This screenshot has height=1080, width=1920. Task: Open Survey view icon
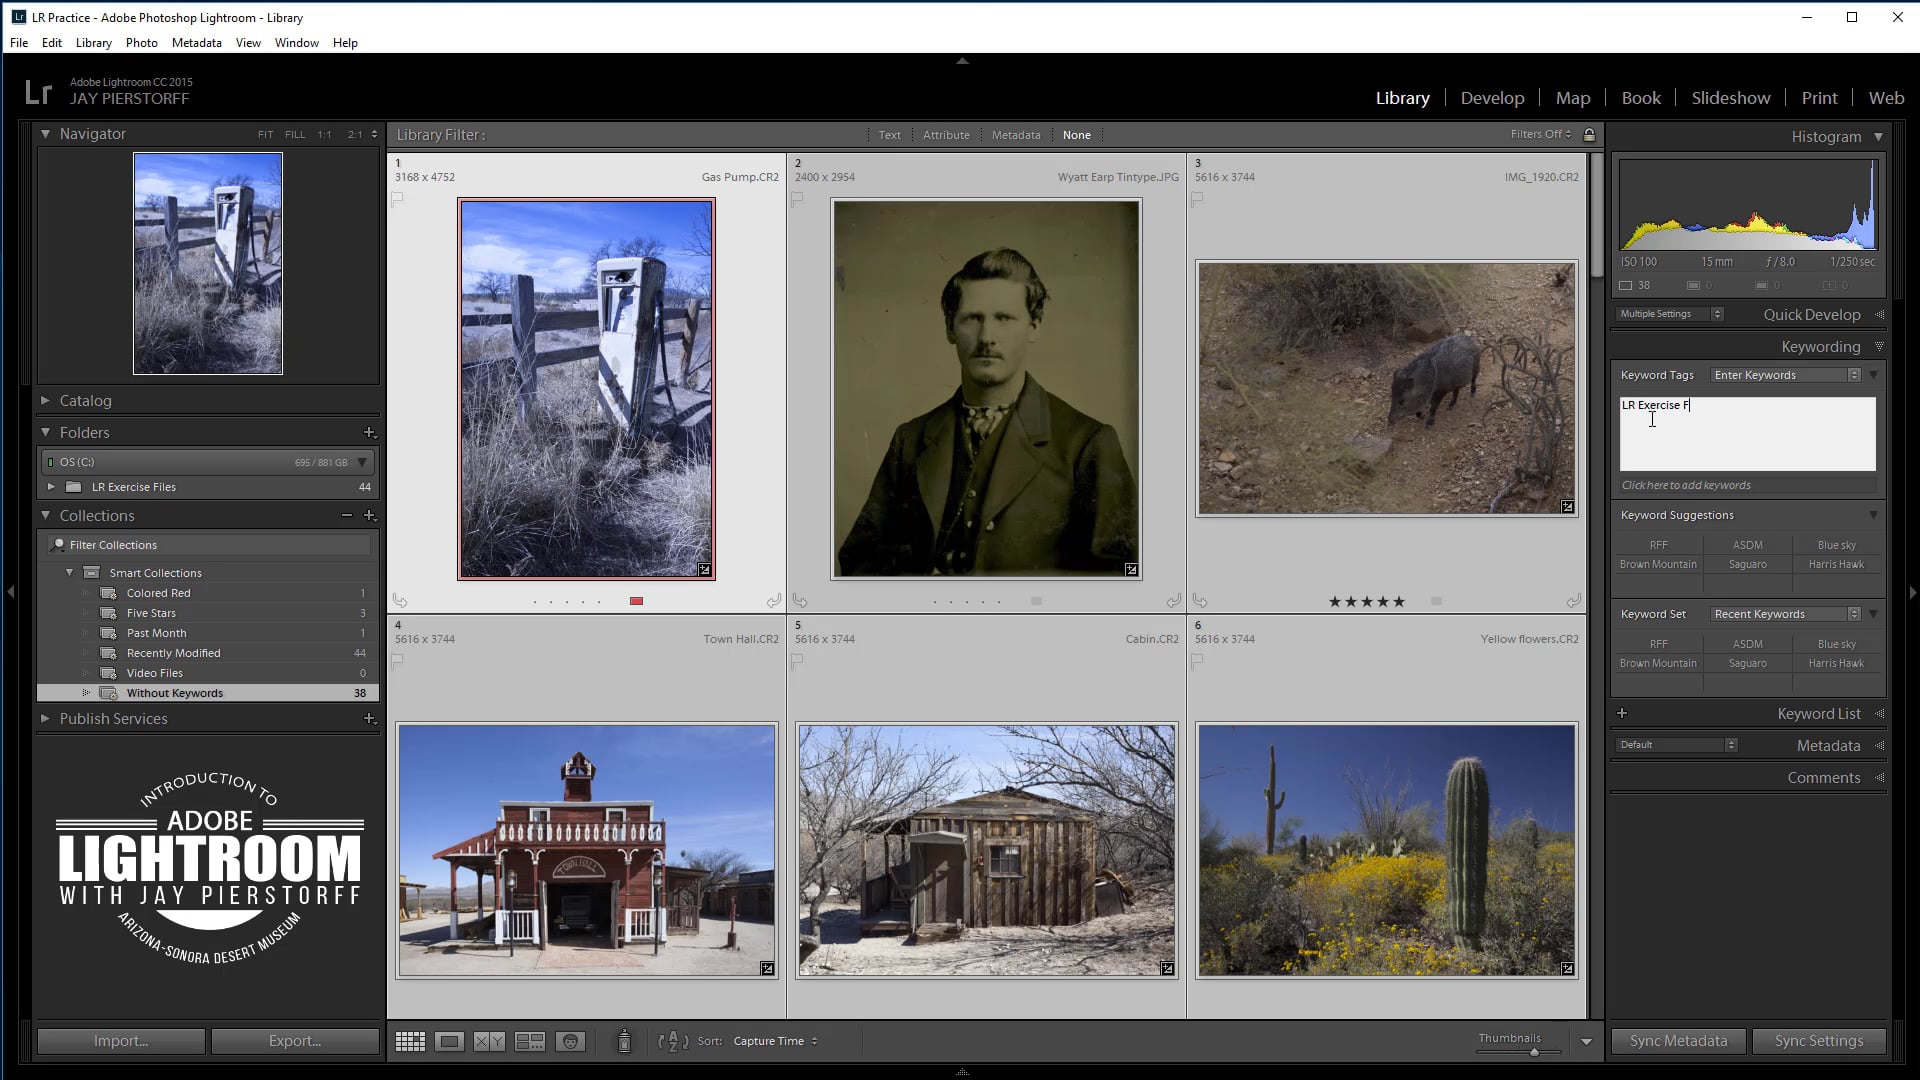529,1041
